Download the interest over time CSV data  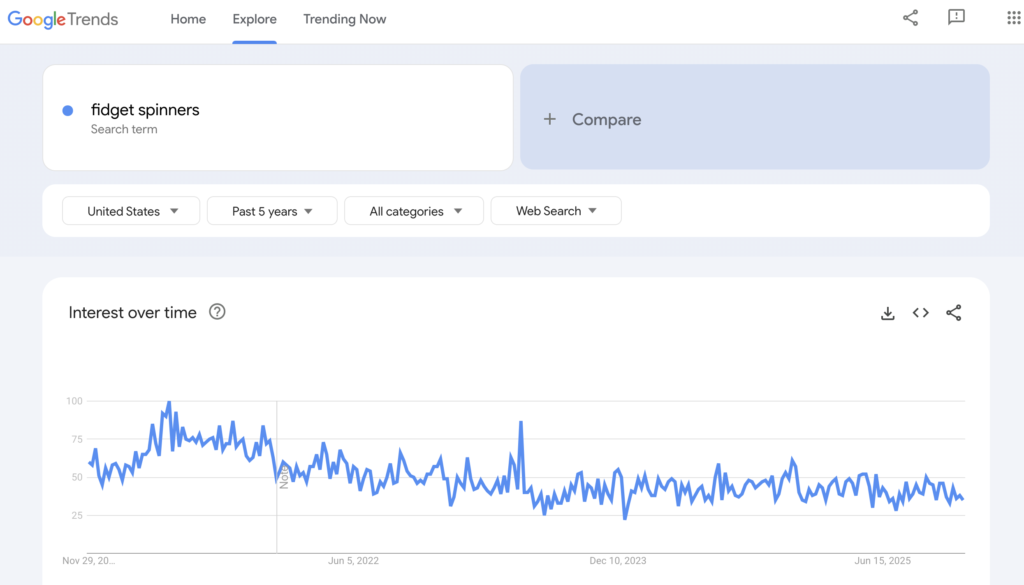pos(888,313)
